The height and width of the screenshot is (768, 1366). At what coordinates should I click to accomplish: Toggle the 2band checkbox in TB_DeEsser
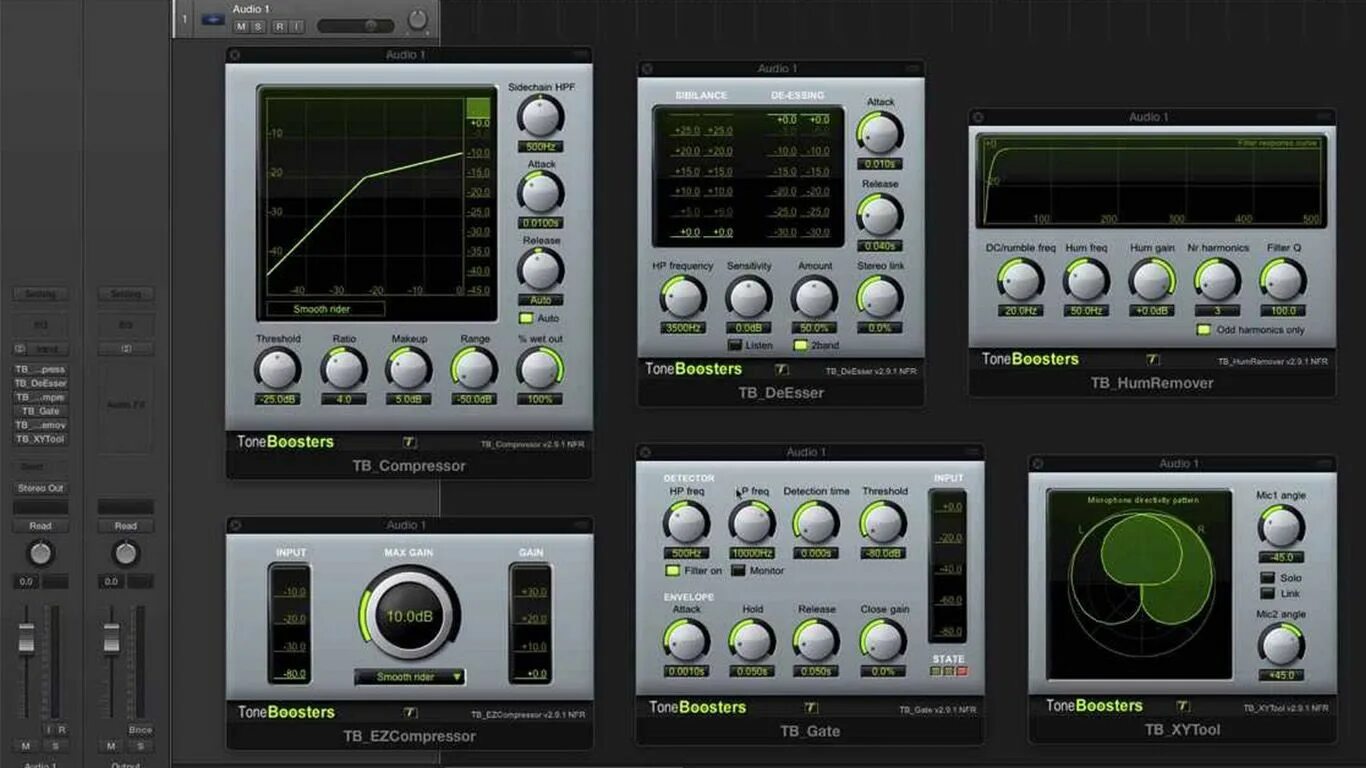(800, 345)
